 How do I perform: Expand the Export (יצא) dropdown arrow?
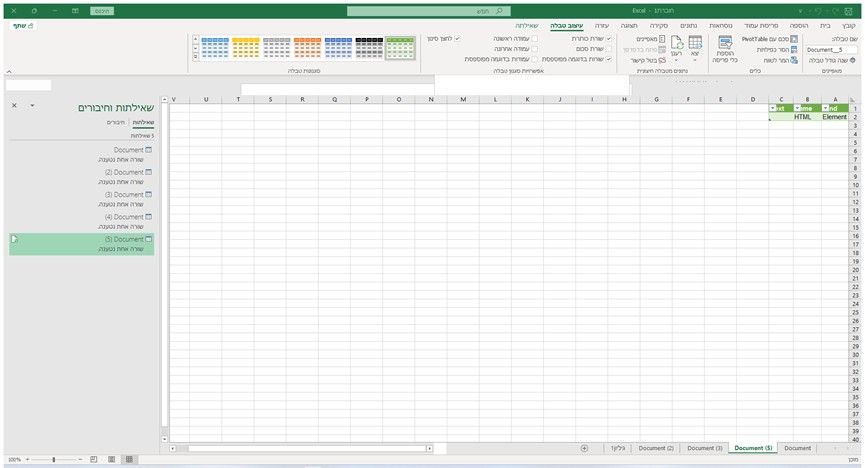tap(695, 60)
